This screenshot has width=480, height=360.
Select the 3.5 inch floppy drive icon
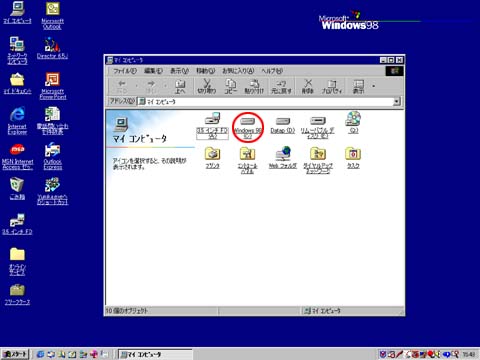(212, 119)
